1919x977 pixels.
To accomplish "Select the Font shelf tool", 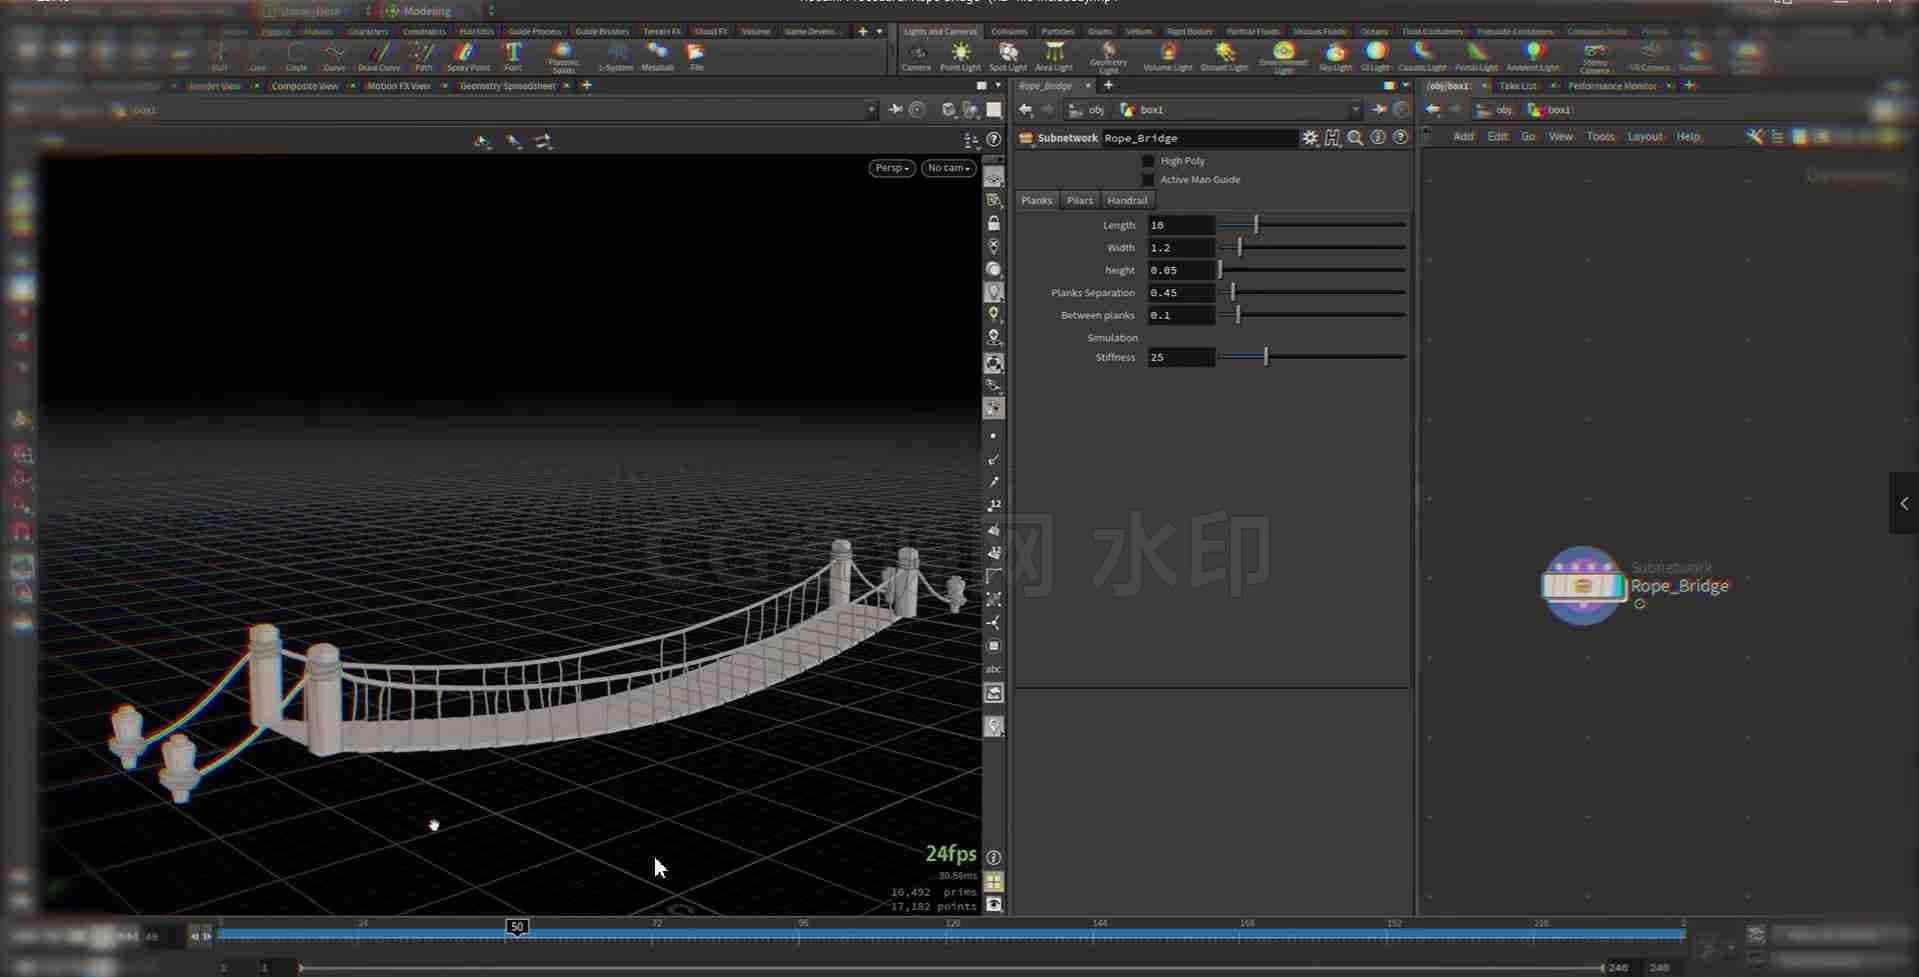I will (513, 57).
